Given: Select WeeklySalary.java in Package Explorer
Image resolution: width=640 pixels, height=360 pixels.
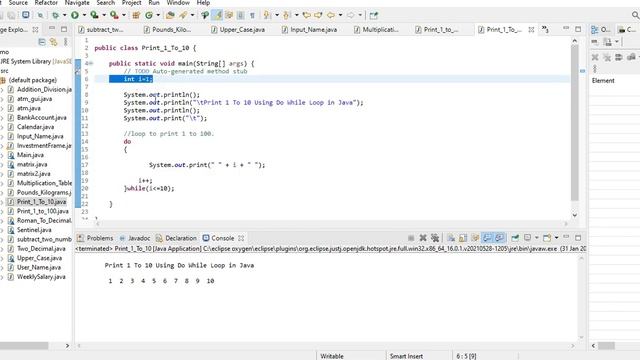Looking at the screenshot, I should click(41, 277).
